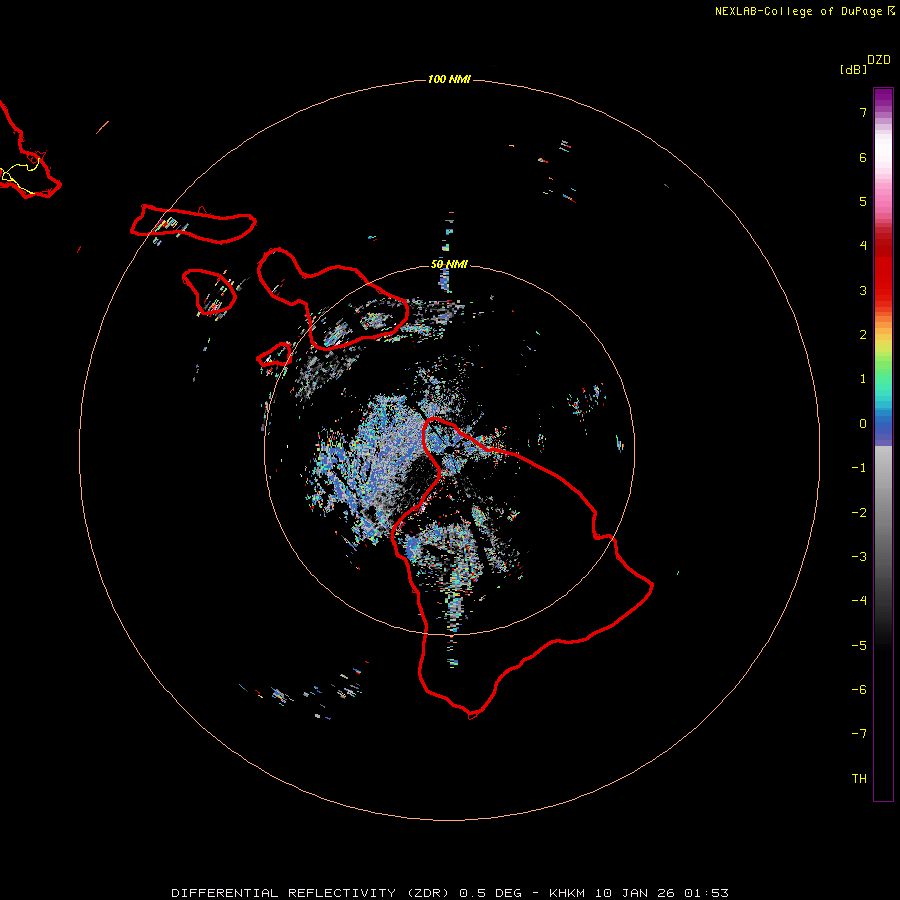Viewport: 900px width, 900px height.
Task: Click the 0.5 DEG elevation angle text
Action: click(x=491, y=893)
